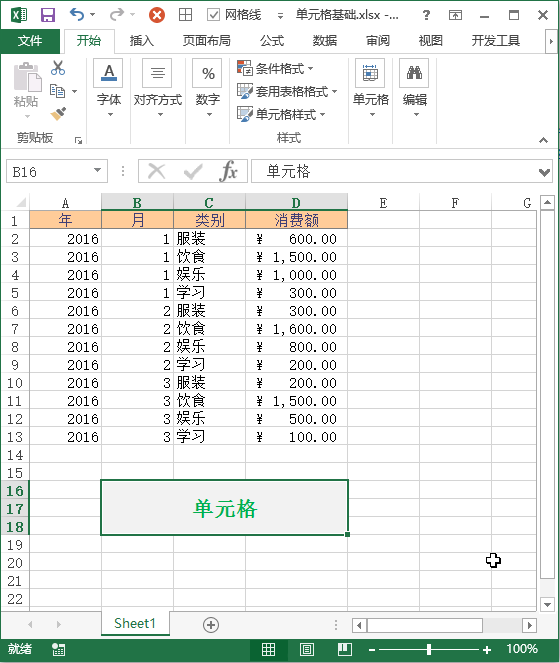560x663 pixels.
Task: Switch to Page Layout view icon
Action: click(307, 649)
